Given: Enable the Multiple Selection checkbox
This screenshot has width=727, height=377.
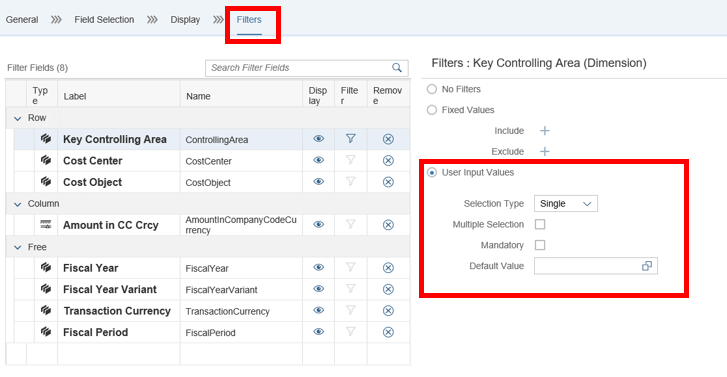Looking at the screenshot, I should click(x=540, y=224).
